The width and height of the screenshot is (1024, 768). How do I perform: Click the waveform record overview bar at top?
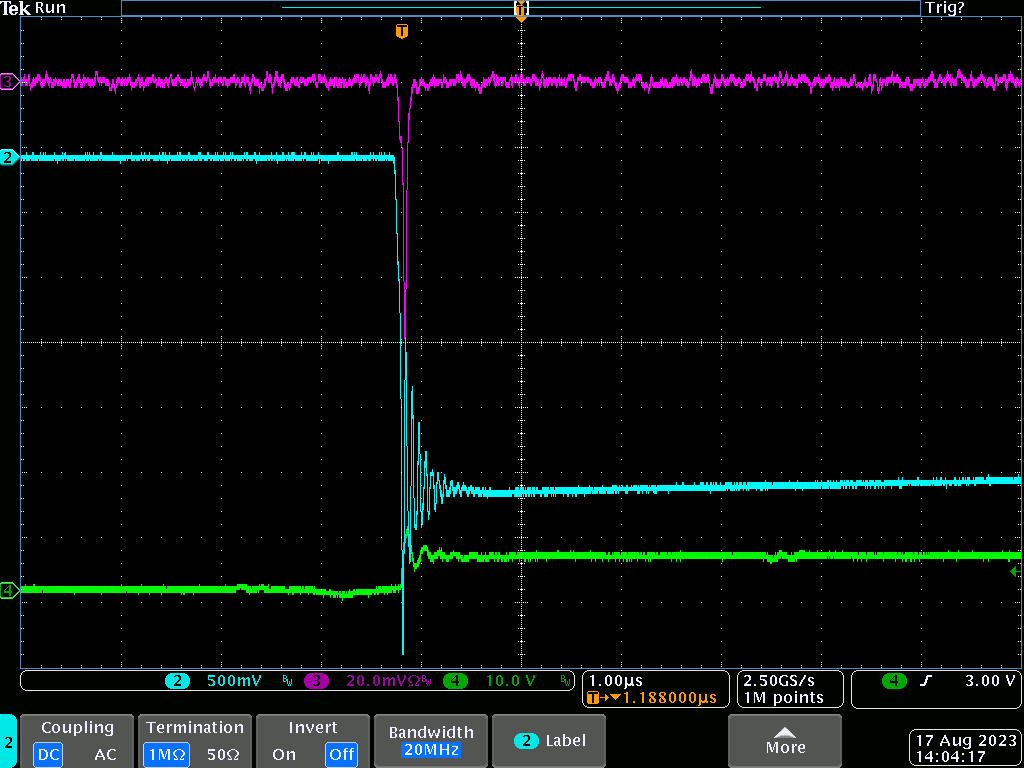pos(520,8)
